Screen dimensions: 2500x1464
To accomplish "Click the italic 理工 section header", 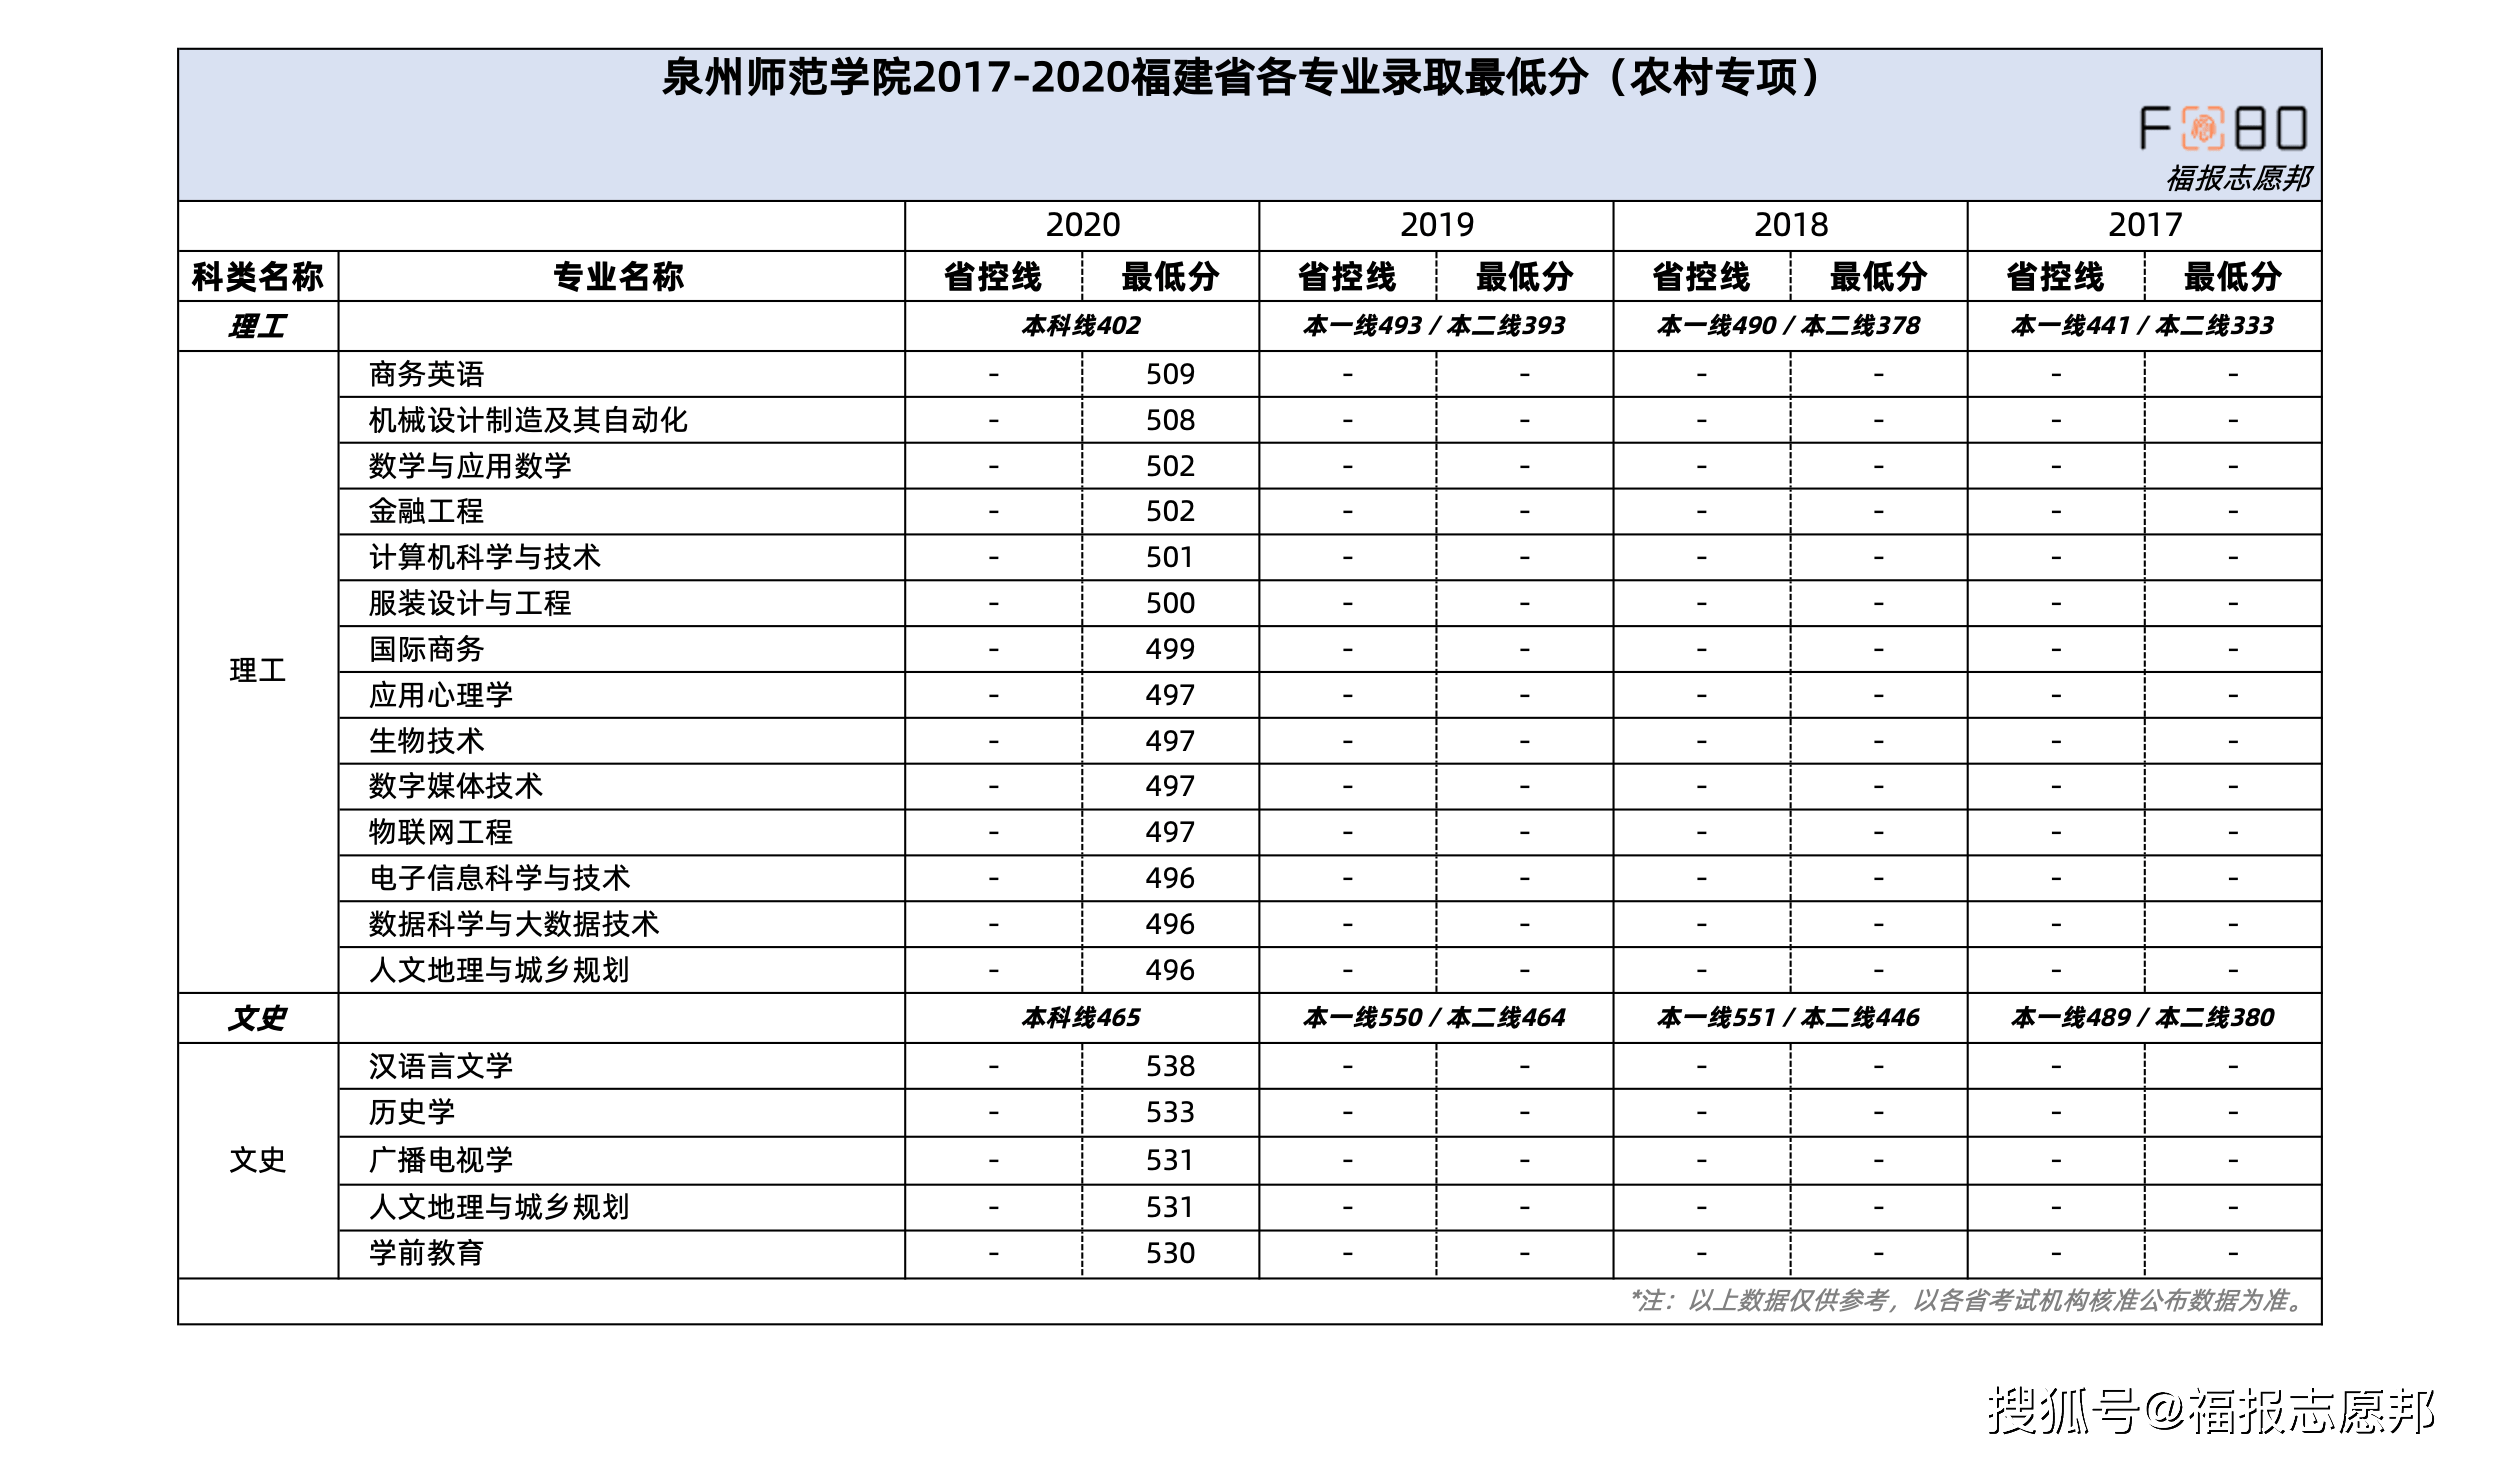I will point(257,326).
